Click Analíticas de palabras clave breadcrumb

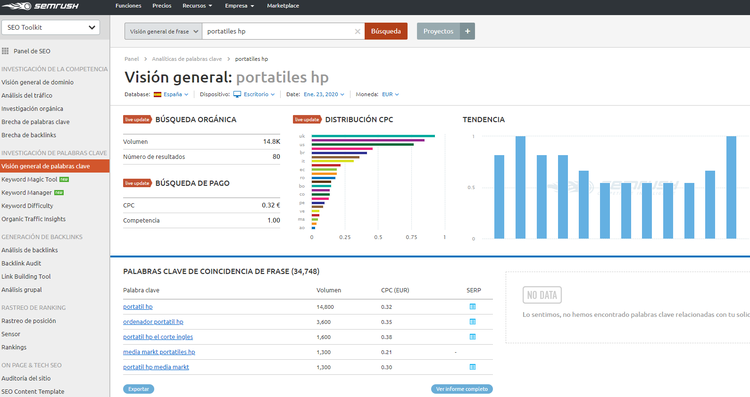(x=187, y=59)
